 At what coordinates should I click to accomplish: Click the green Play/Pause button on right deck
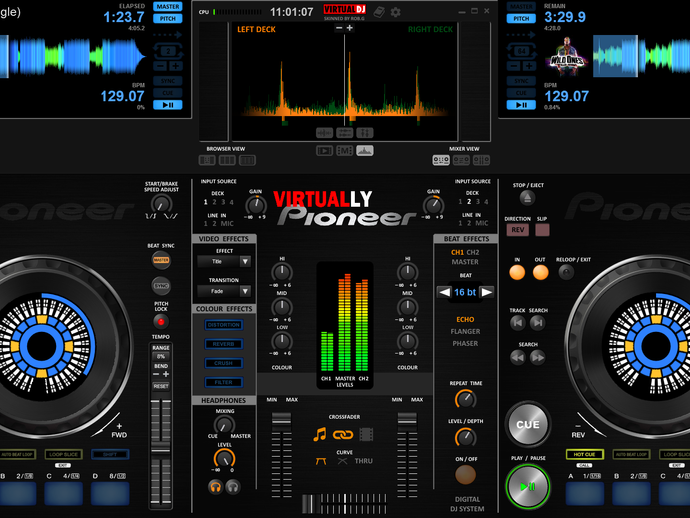click(x=528, y=487)
